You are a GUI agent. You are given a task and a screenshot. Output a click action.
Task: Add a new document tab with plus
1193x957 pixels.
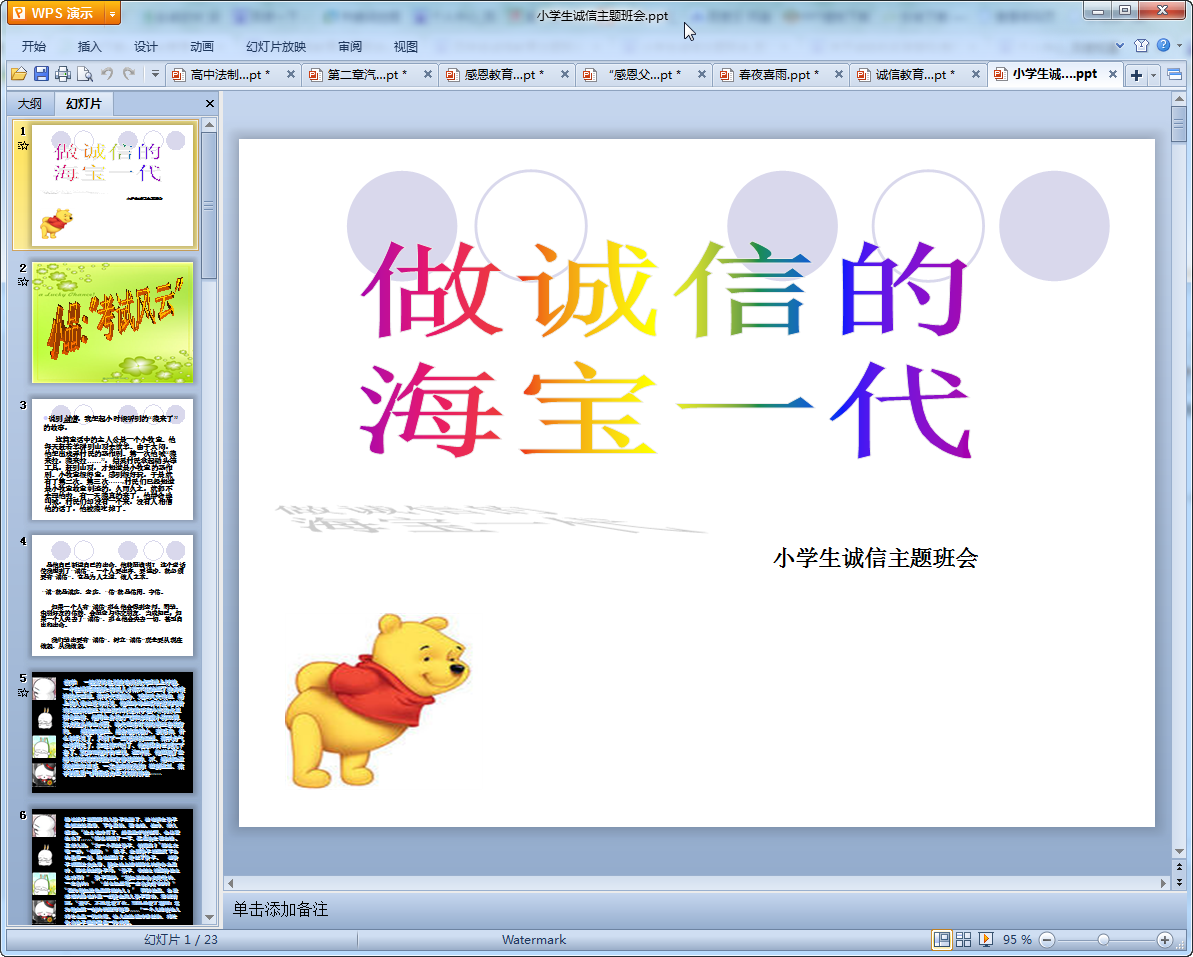pyautogui.click(x=1136, y=75)
